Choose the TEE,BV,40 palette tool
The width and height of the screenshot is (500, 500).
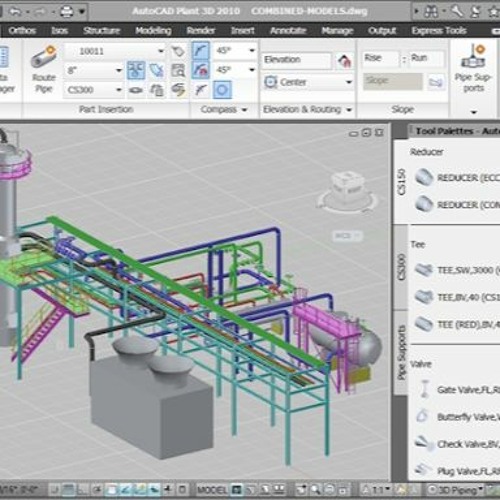coord(457,297)
